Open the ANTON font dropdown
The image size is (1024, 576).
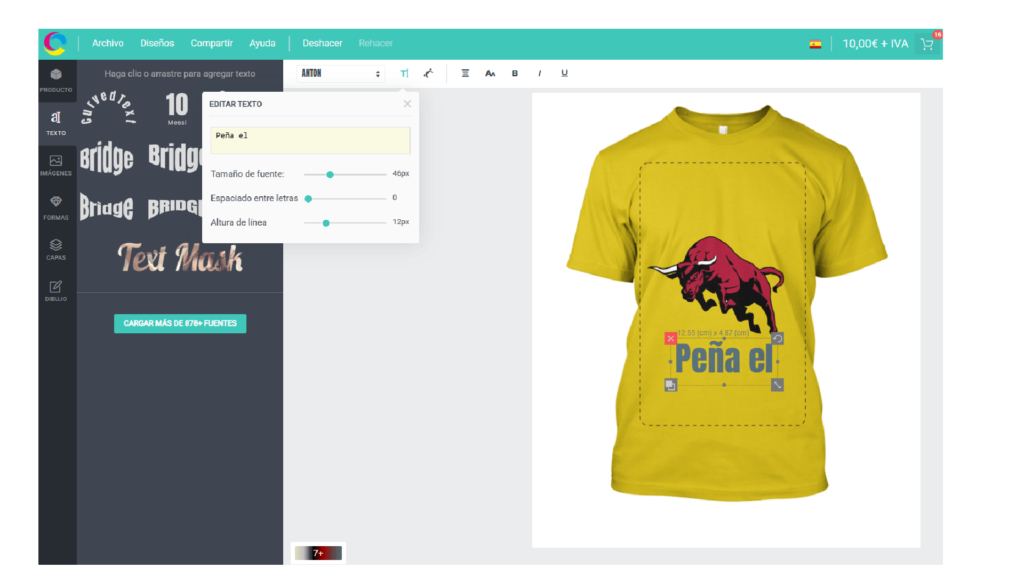(x=341, y=73)
